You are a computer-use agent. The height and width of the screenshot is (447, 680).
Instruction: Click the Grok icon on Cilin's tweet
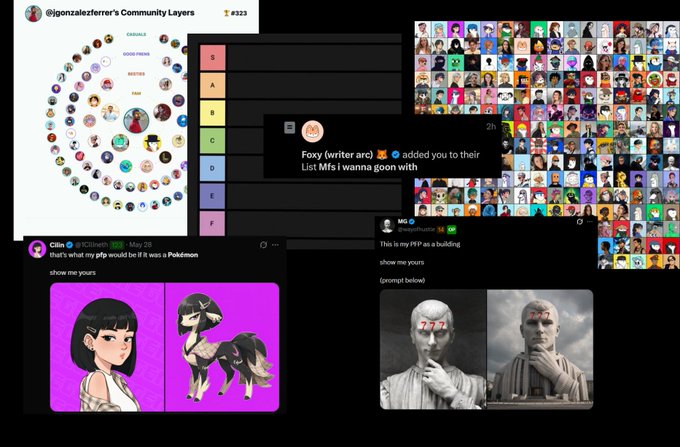pyautogui.click(x=263, y=245)
